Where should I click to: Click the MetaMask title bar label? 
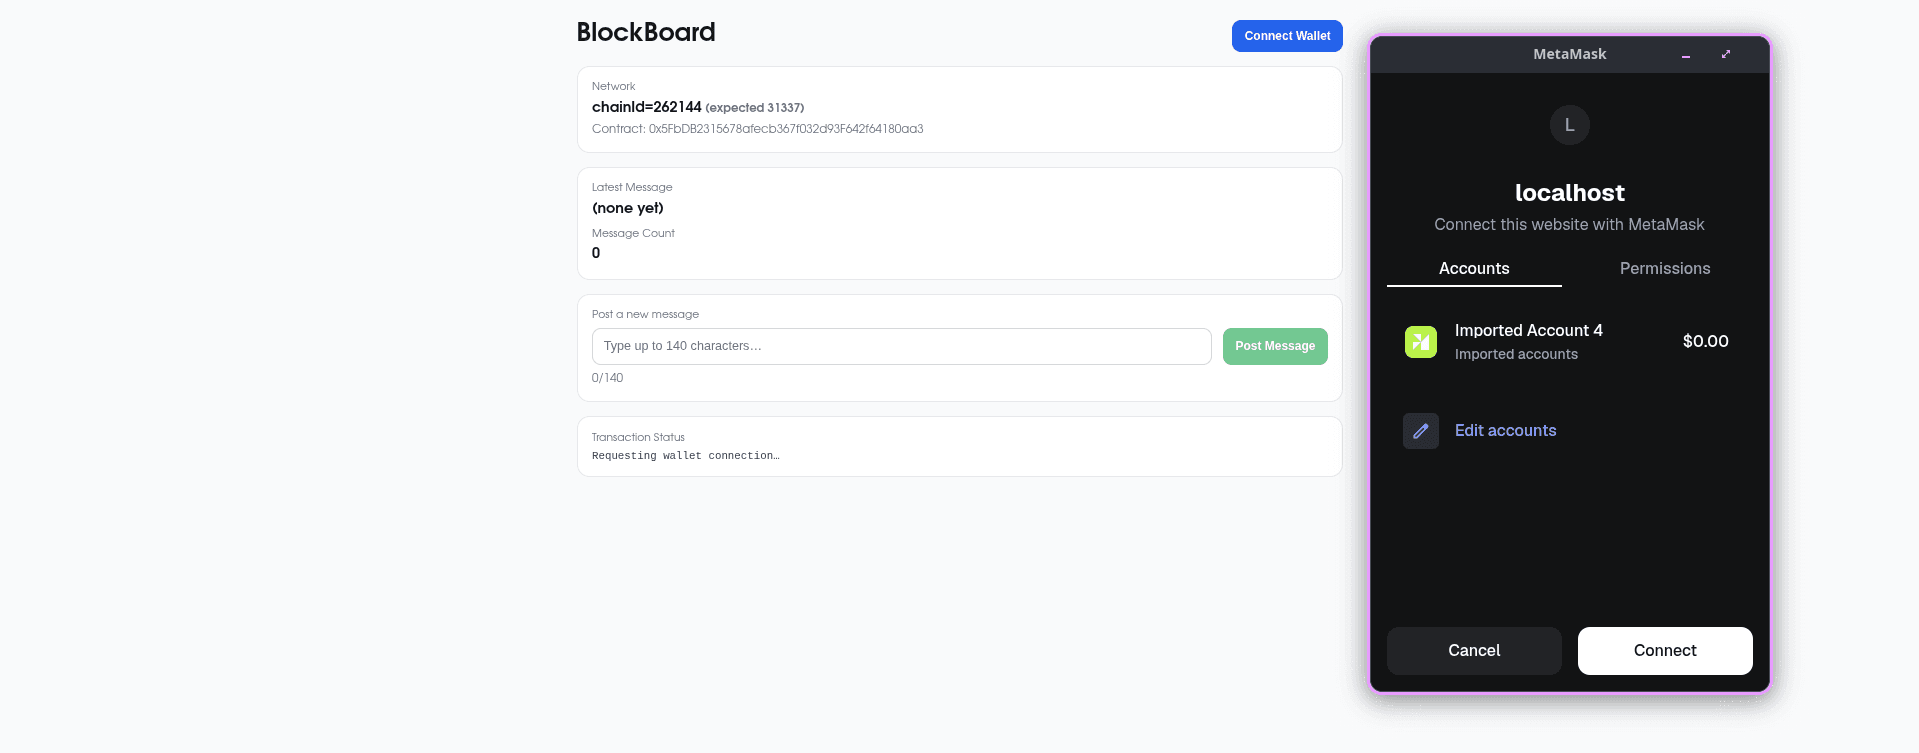click(x=1569, y=54)
